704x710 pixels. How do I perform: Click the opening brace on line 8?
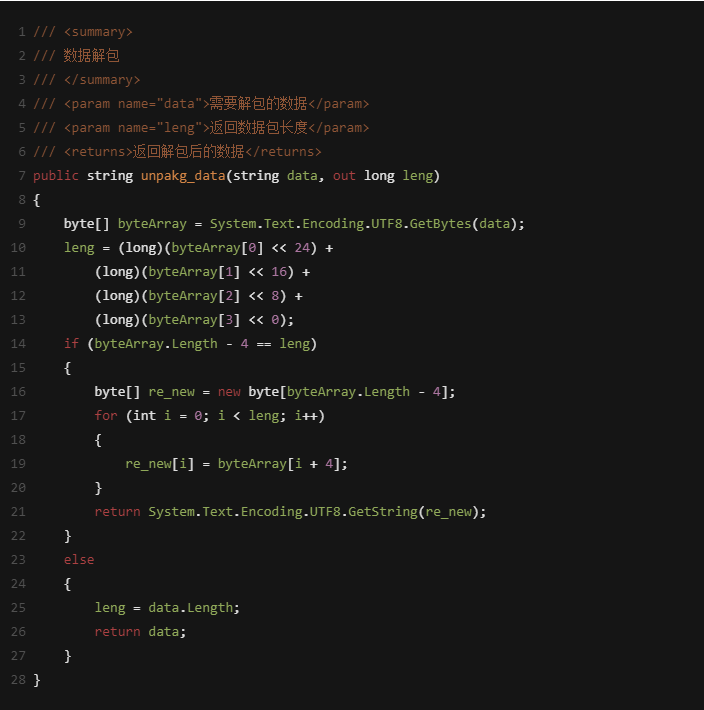(x=37, y=200)
